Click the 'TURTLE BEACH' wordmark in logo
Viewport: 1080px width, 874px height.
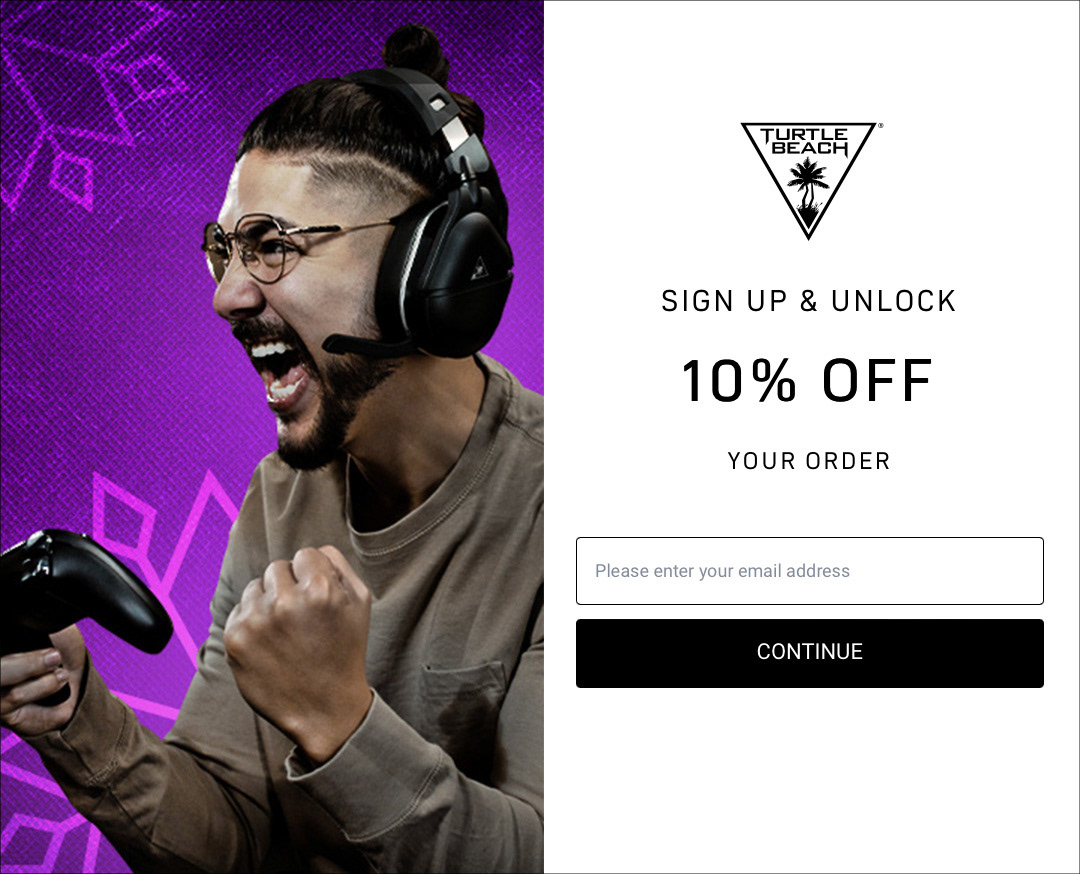[804, 141]
